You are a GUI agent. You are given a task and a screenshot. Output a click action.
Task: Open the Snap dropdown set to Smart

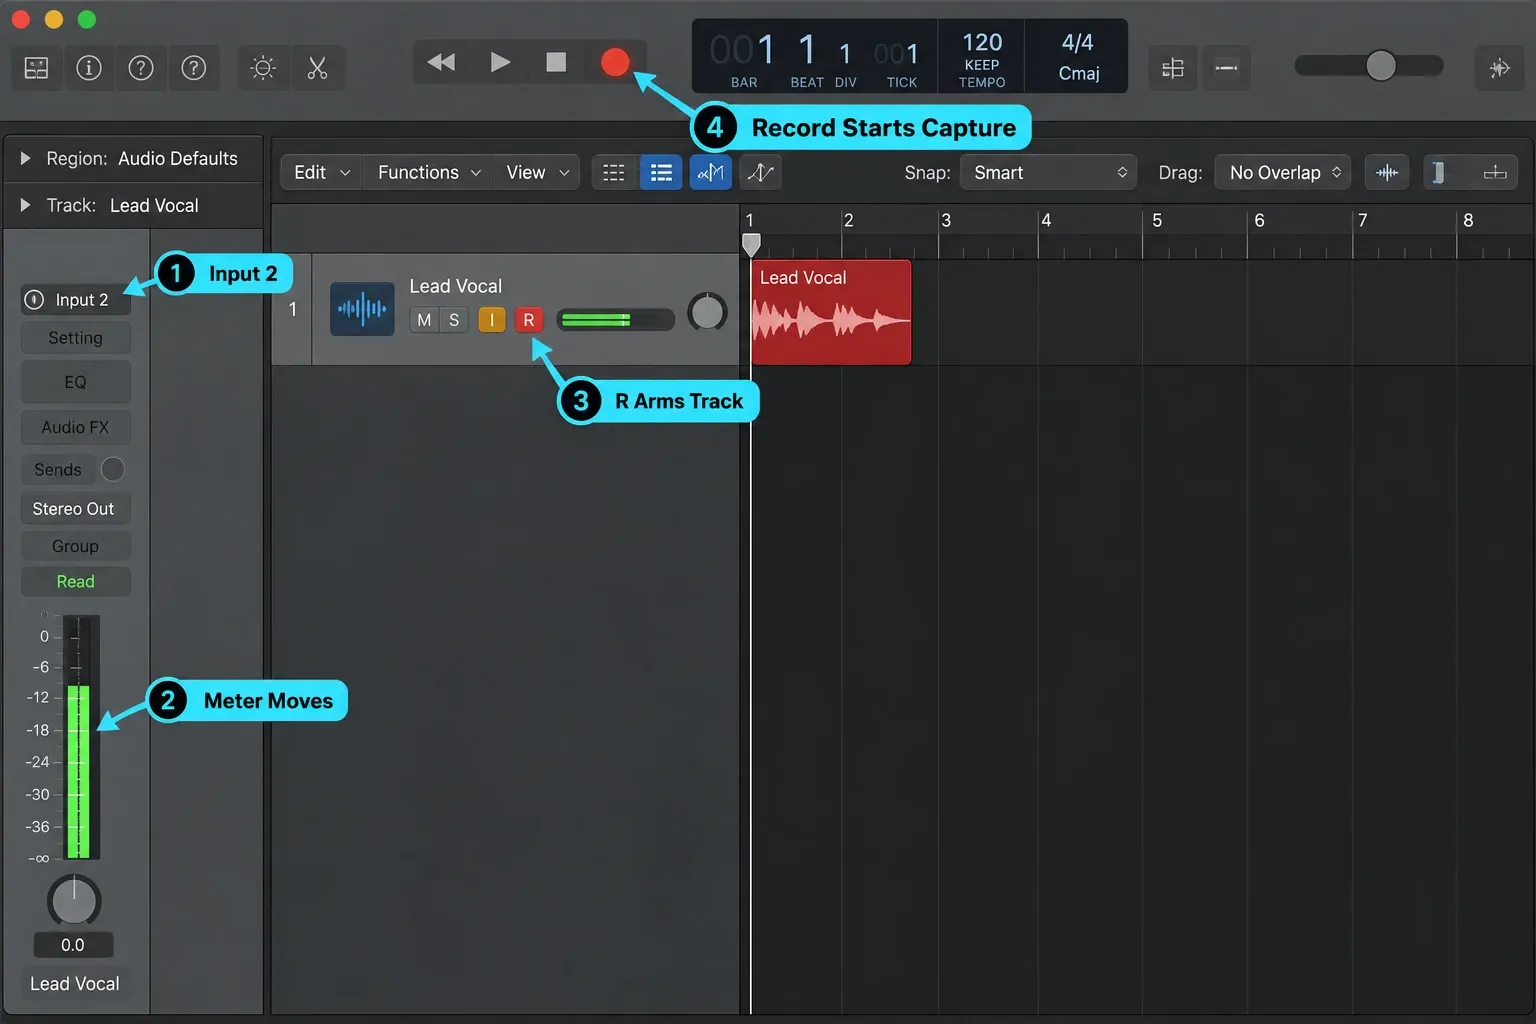1048,173
